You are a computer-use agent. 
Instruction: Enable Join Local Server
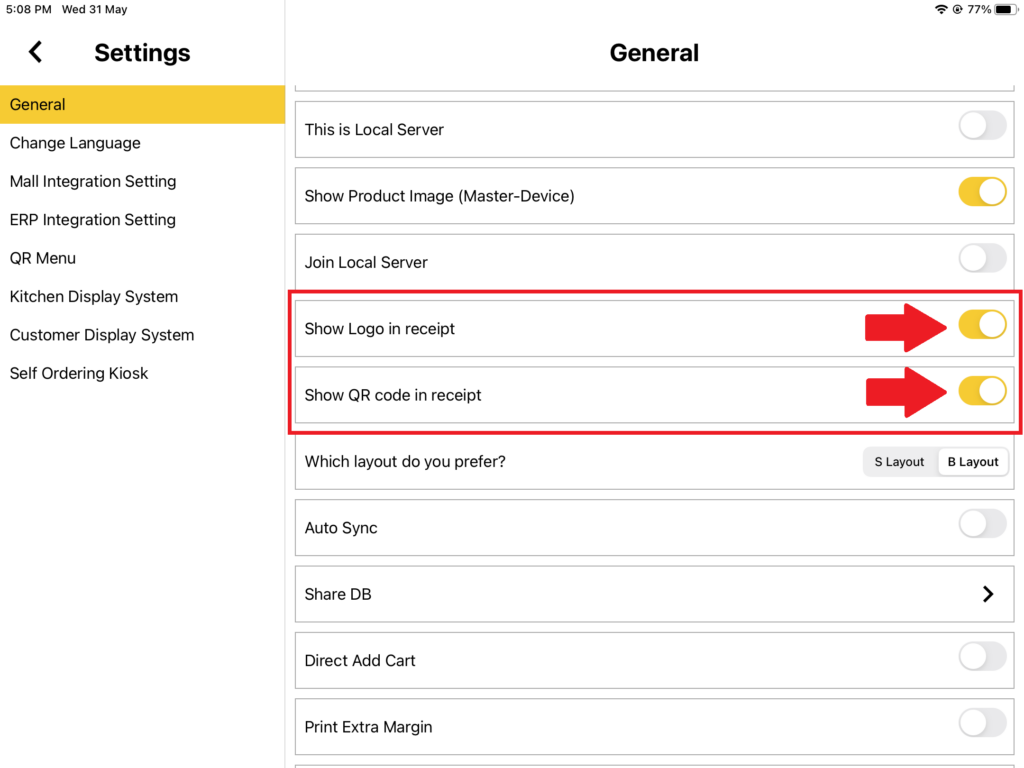pyautogui.click(x=982, y=258)
